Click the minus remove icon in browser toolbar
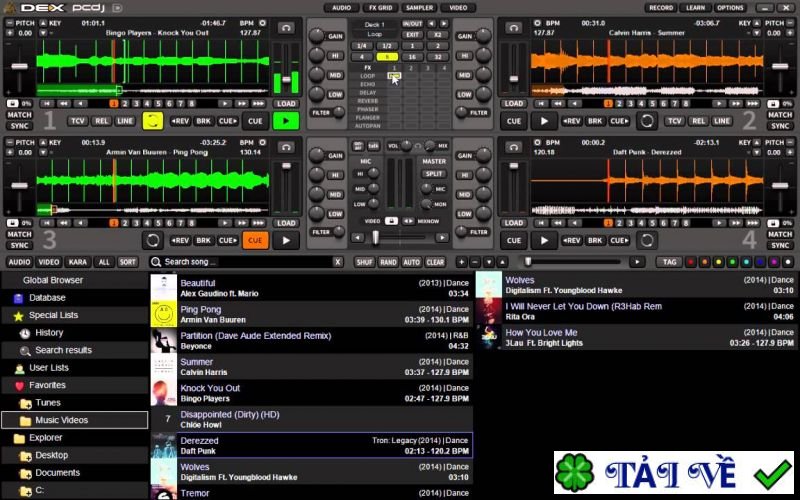This screenshot has width=800, height=500. [475, 262]
